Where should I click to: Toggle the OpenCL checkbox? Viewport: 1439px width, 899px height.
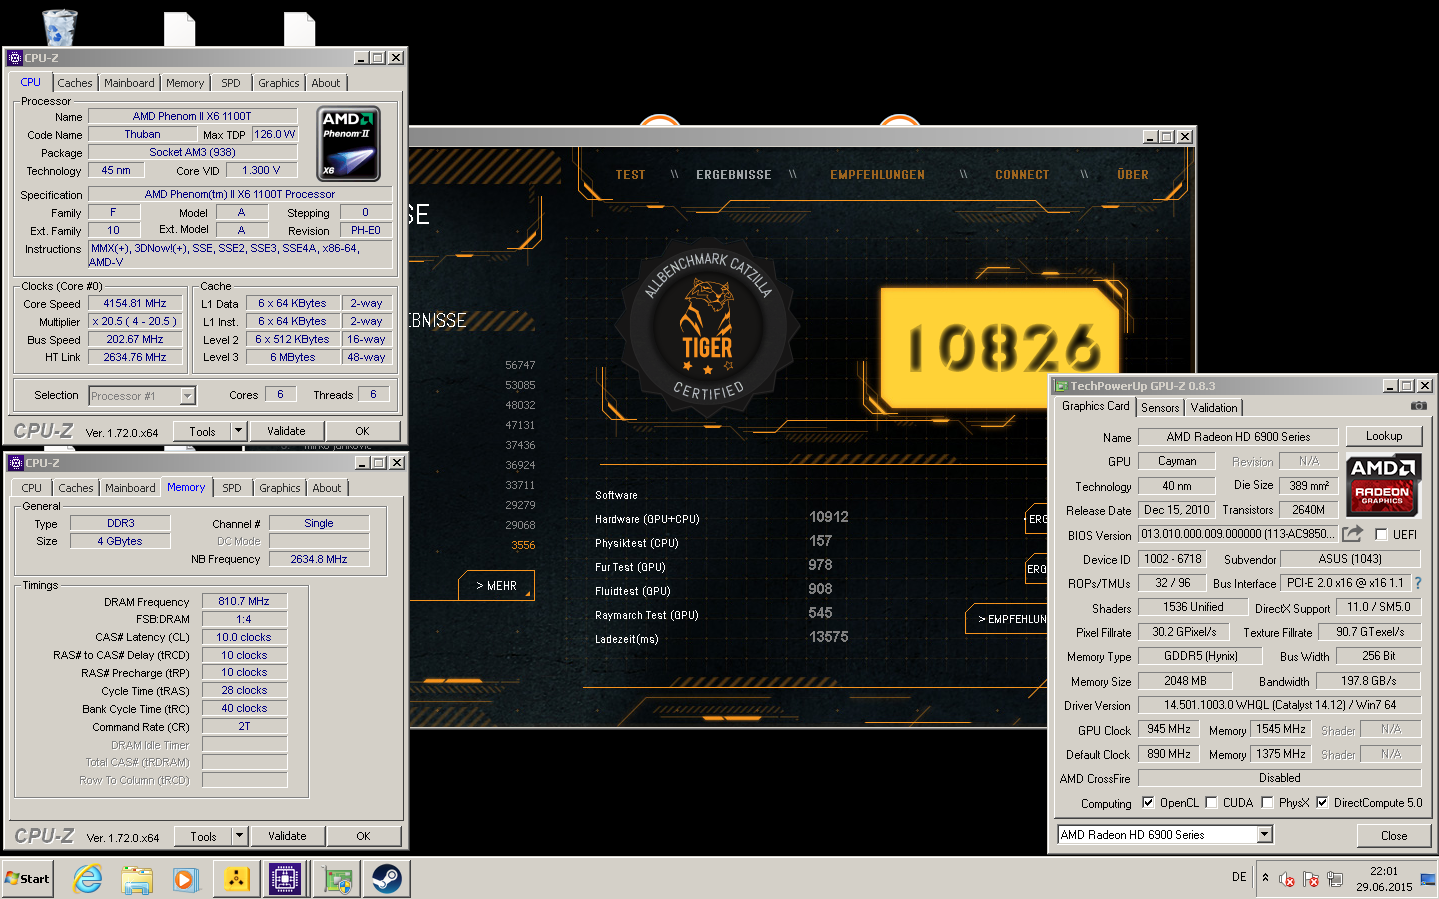(1148, 802)
